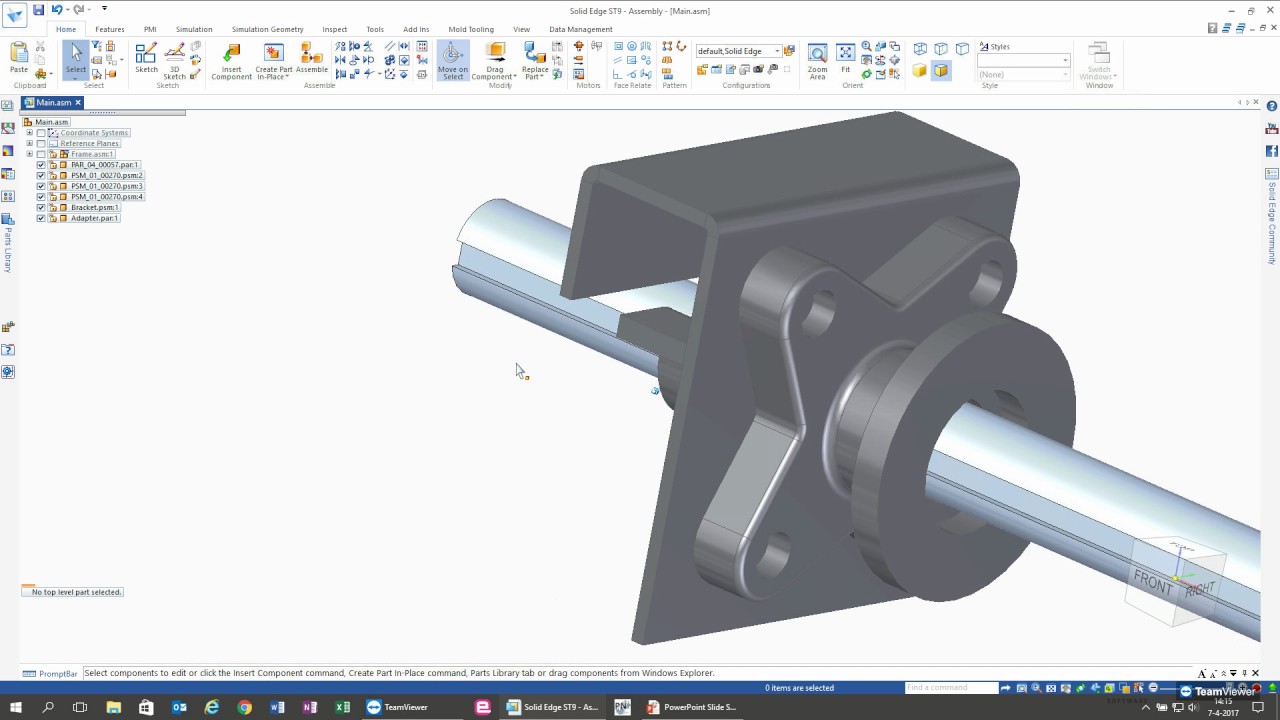This screenshot has width=1280, height=720.
Task: Switch to the Inspect ribbon tab
Action: click(335, 29)
